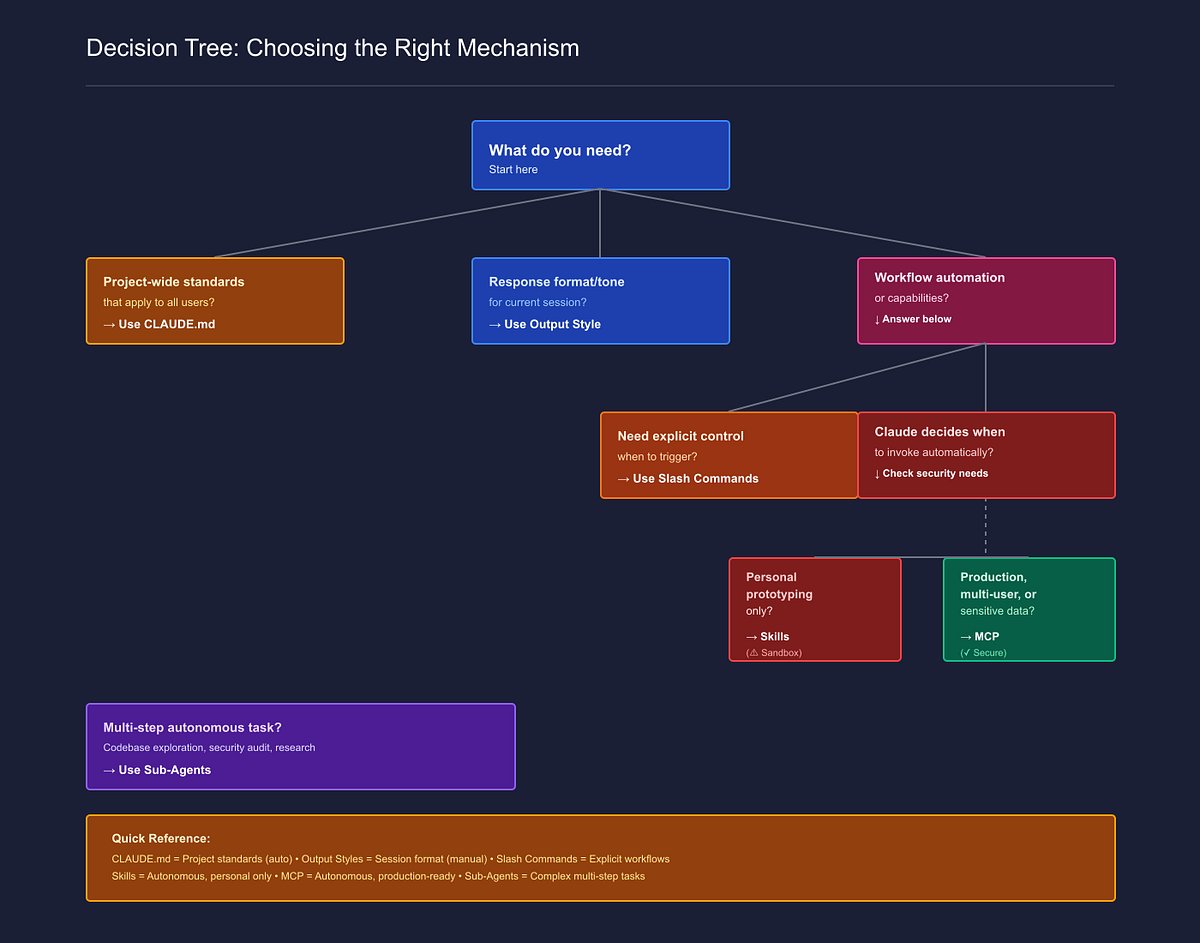Click the 'Answer below' down-arrow label
The width and height of the screenshot is (1200, 943).
coord(913,319)
